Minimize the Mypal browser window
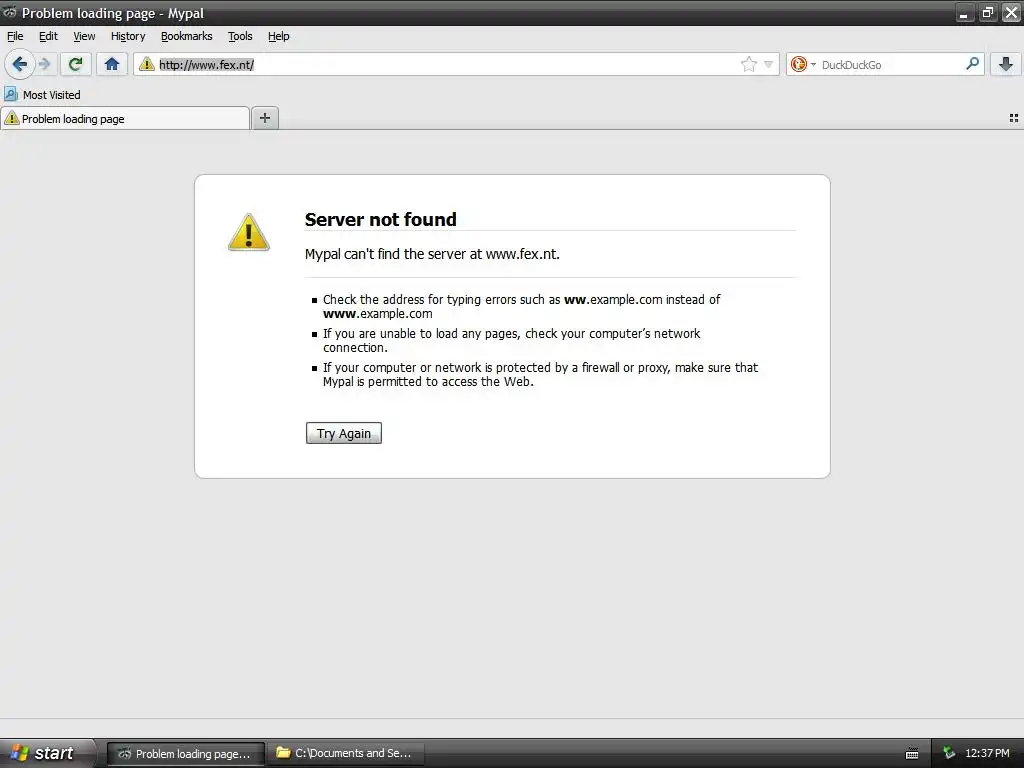The image size is (1024, 768). click(964, 13)
